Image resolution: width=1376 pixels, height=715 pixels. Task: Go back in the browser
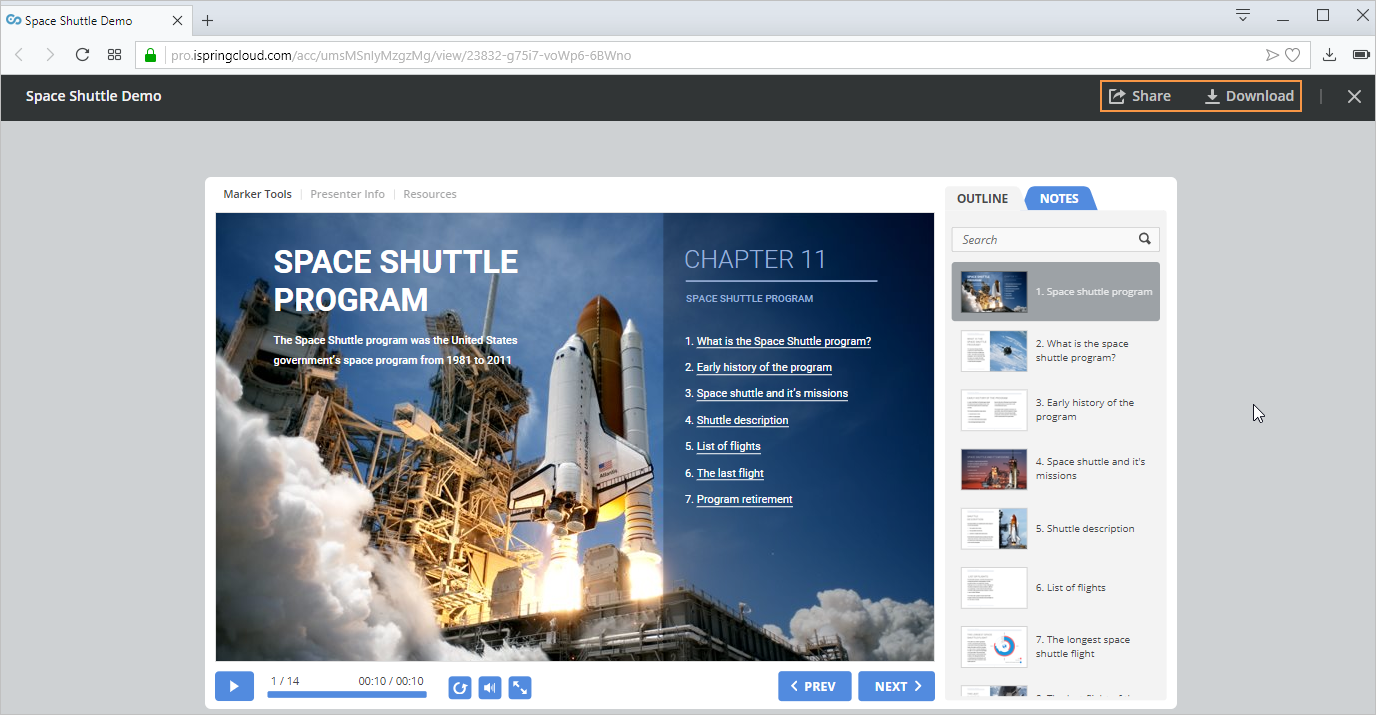(19, 54)
